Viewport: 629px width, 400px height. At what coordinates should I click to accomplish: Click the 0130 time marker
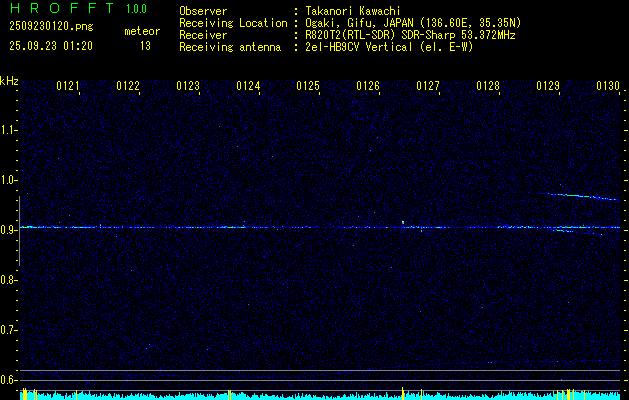tap(608, 85)
